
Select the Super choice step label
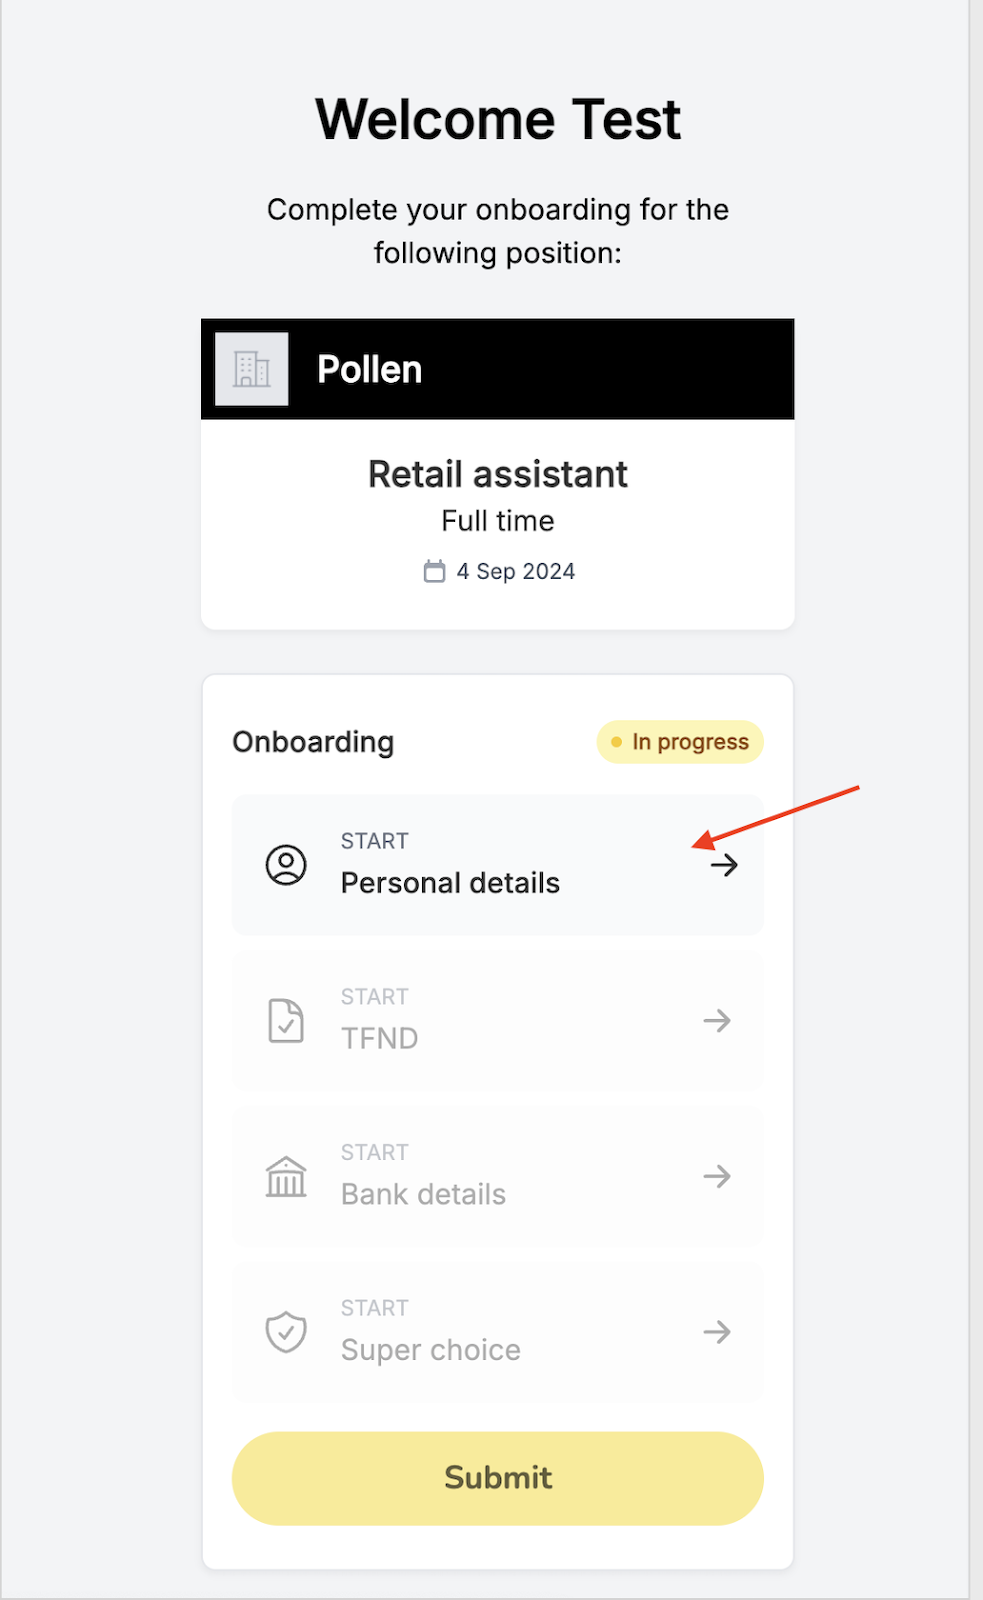click(x=431, y=1350)
